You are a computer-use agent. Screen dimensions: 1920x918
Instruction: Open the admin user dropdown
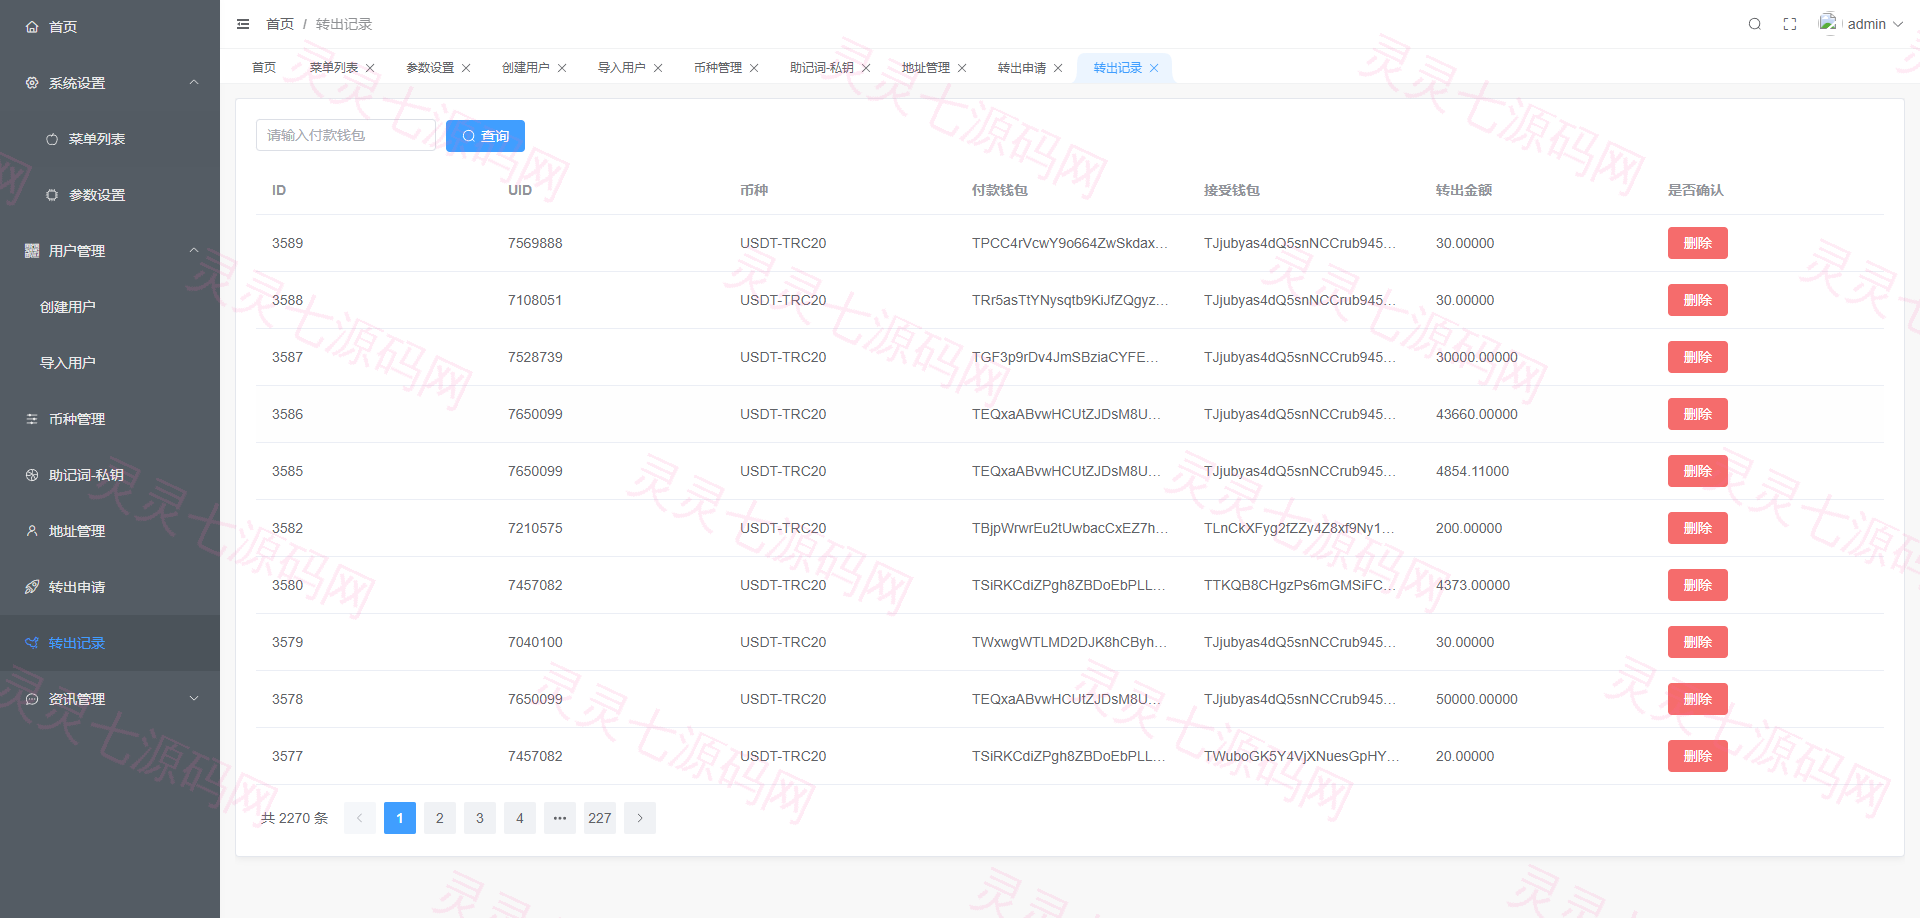pyautogui.click(x=1875, y=24)
